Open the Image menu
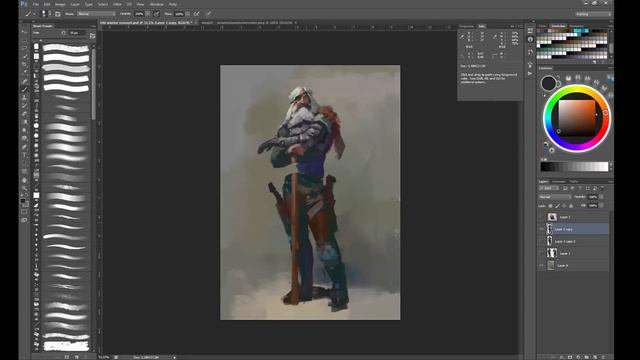The height and width of the screenshot is (360, 640). [60, 4]
